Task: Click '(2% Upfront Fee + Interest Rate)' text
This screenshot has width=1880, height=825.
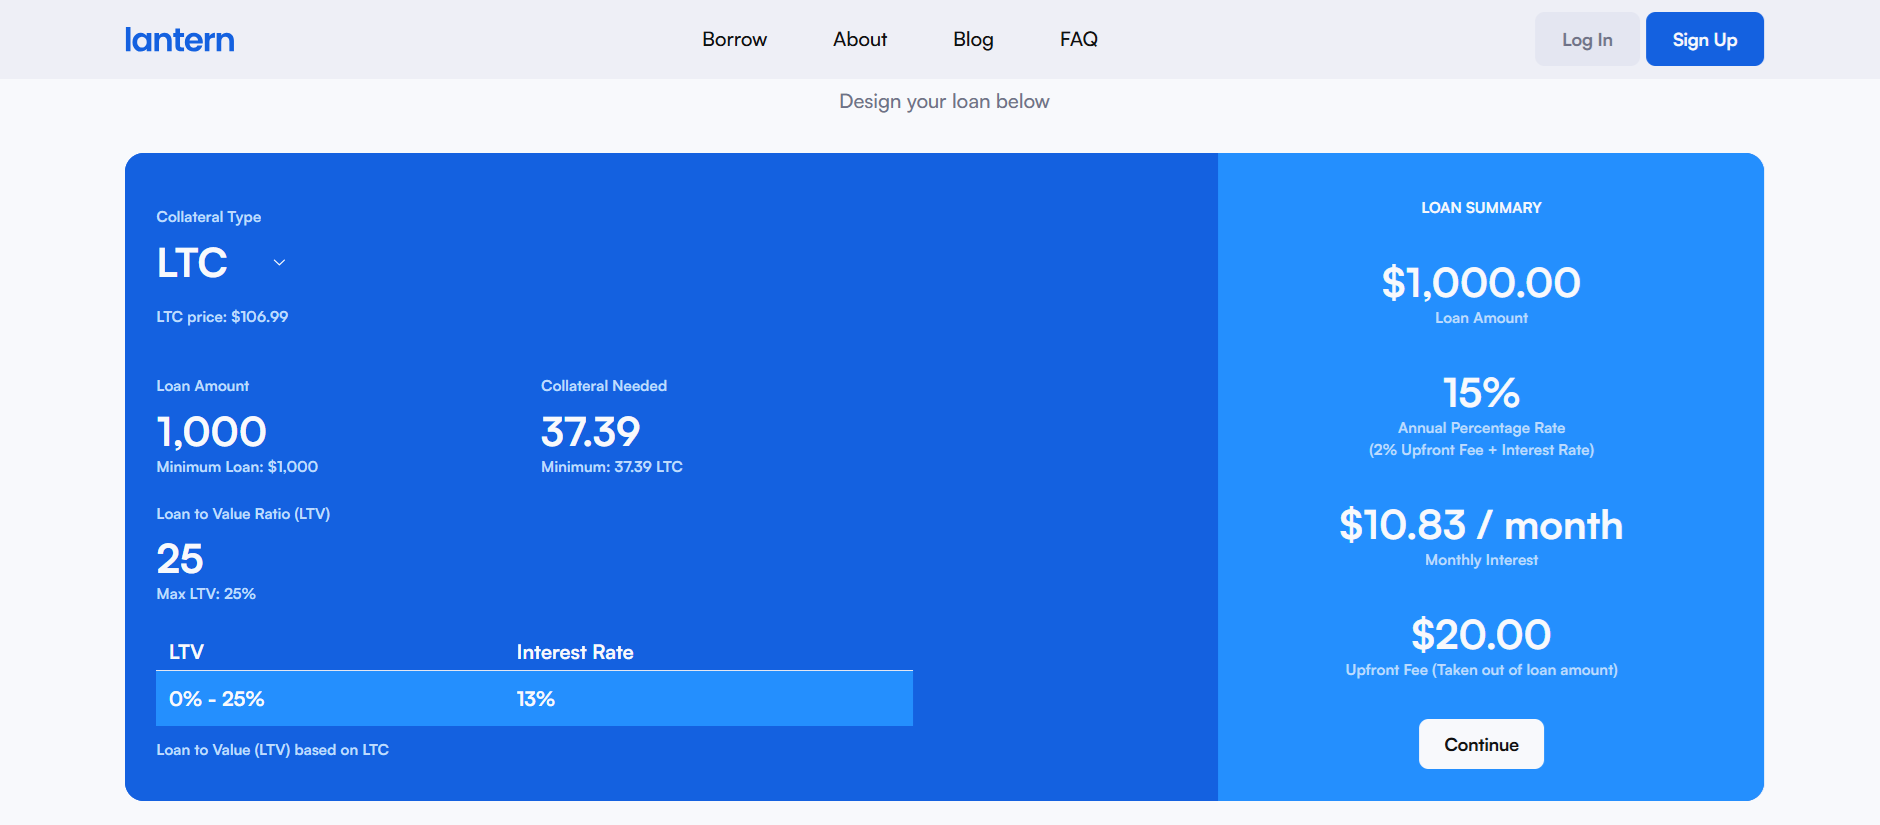Action: pos(1481,450)
